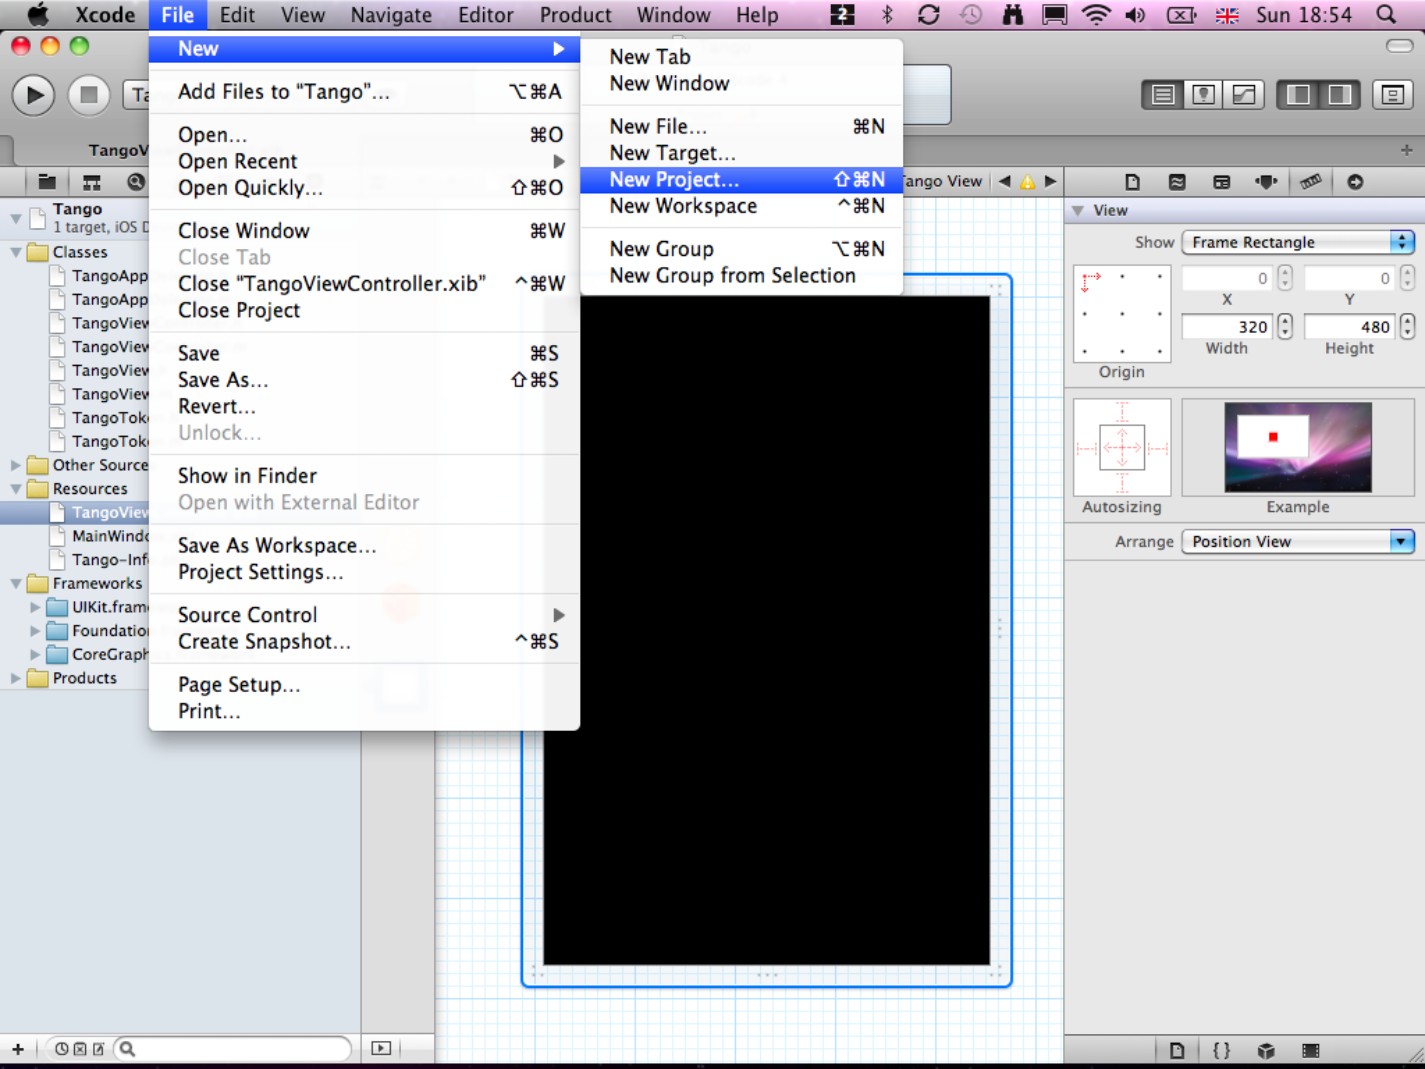This screenshot has height=1069, width=1425.
Task: Click the Width input field showing 320
Action: (1227, 326)
